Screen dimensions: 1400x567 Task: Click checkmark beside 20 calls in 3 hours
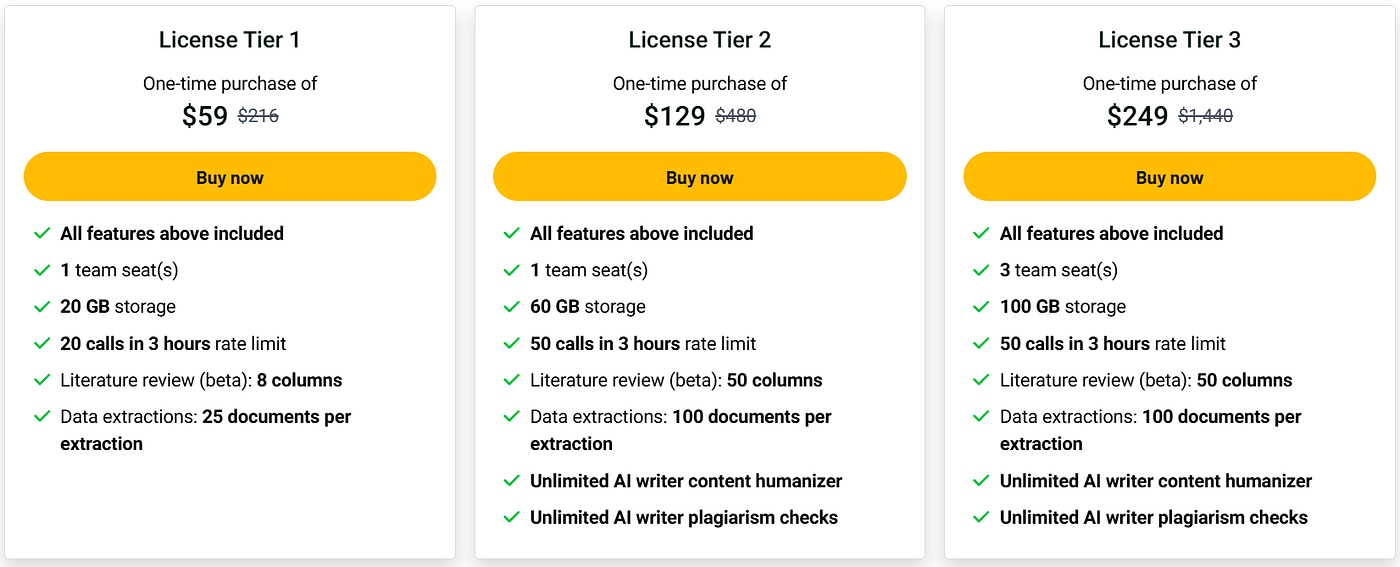(x=42, y=344)
